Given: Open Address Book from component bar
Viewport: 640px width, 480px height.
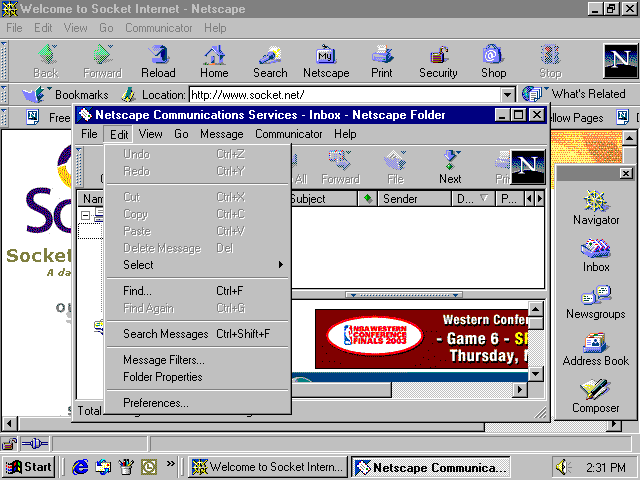Looking at the screenshot, I should tap(596, 349).
